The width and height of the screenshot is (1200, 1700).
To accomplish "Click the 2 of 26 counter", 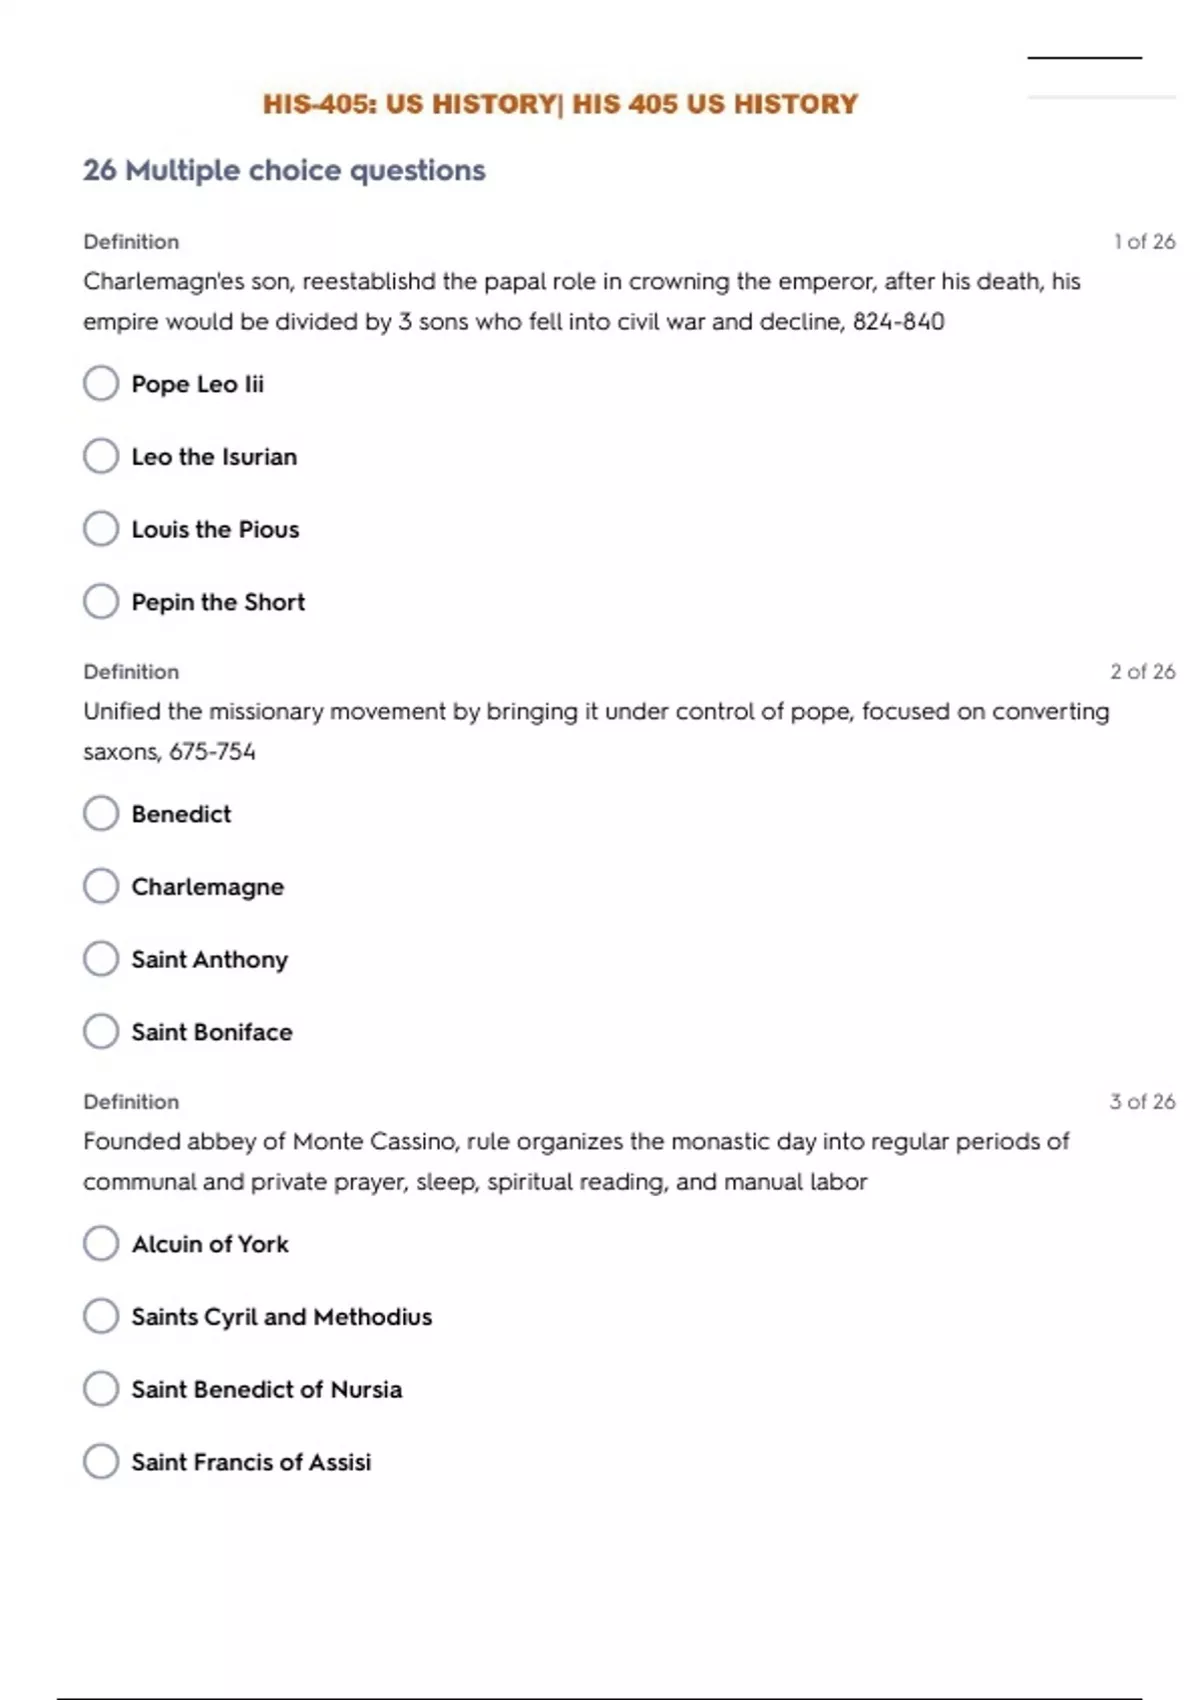I will (x=1142, y=672).
